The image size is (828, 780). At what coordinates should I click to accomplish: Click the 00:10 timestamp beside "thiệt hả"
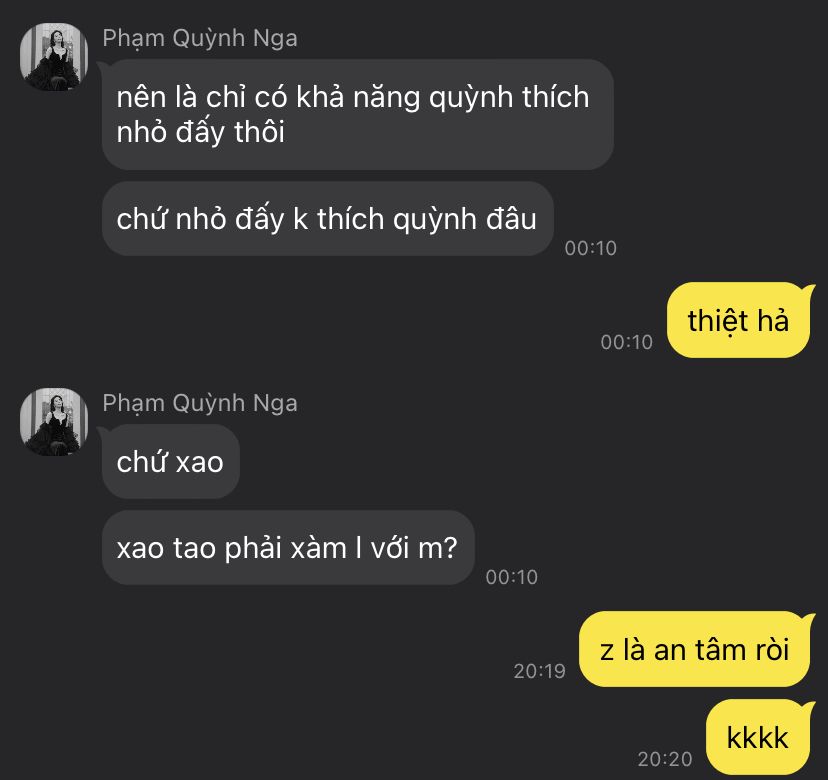(x=627, y=342)
